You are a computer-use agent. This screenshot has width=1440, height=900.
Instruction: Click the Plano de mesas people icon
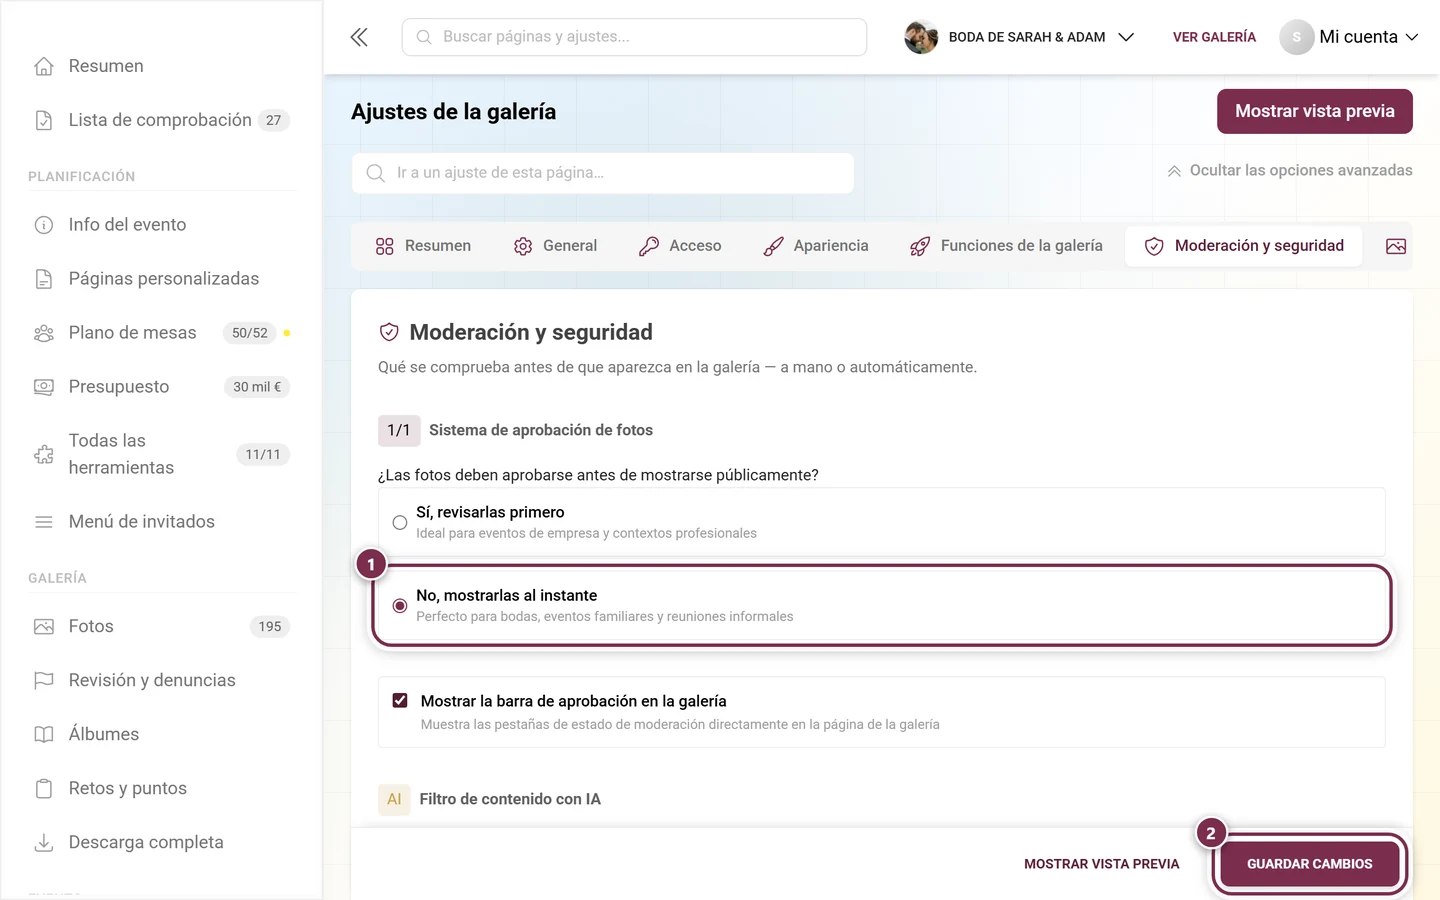coord(44,333)
